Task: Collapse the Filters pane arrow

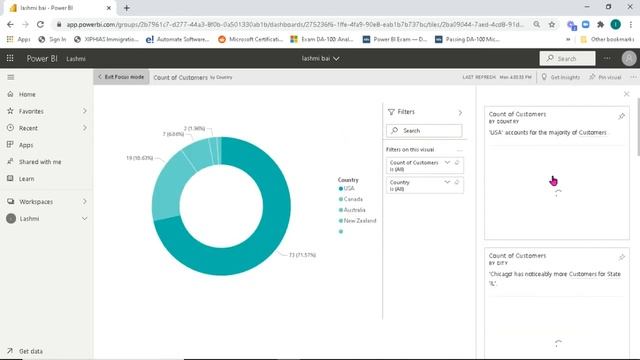Action: tap(460, 112)
